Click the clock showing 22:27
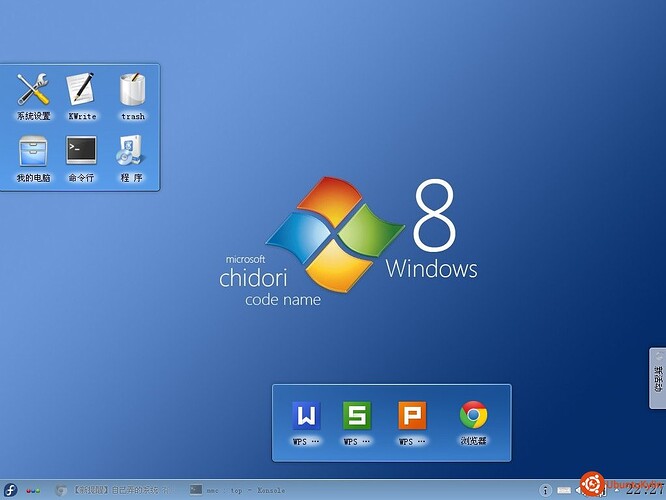The height and width of the screenshot is (500, 666). point(645,490)
